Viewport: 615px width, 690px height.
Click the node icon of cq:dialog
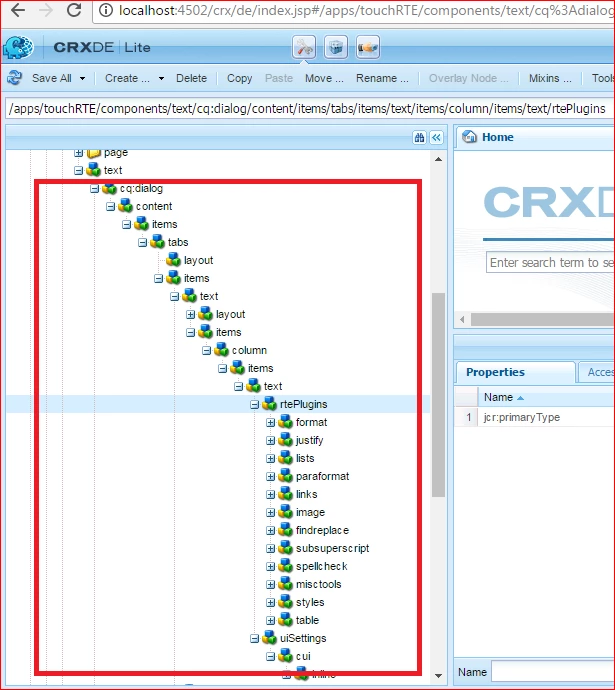(x=109, y=188)
